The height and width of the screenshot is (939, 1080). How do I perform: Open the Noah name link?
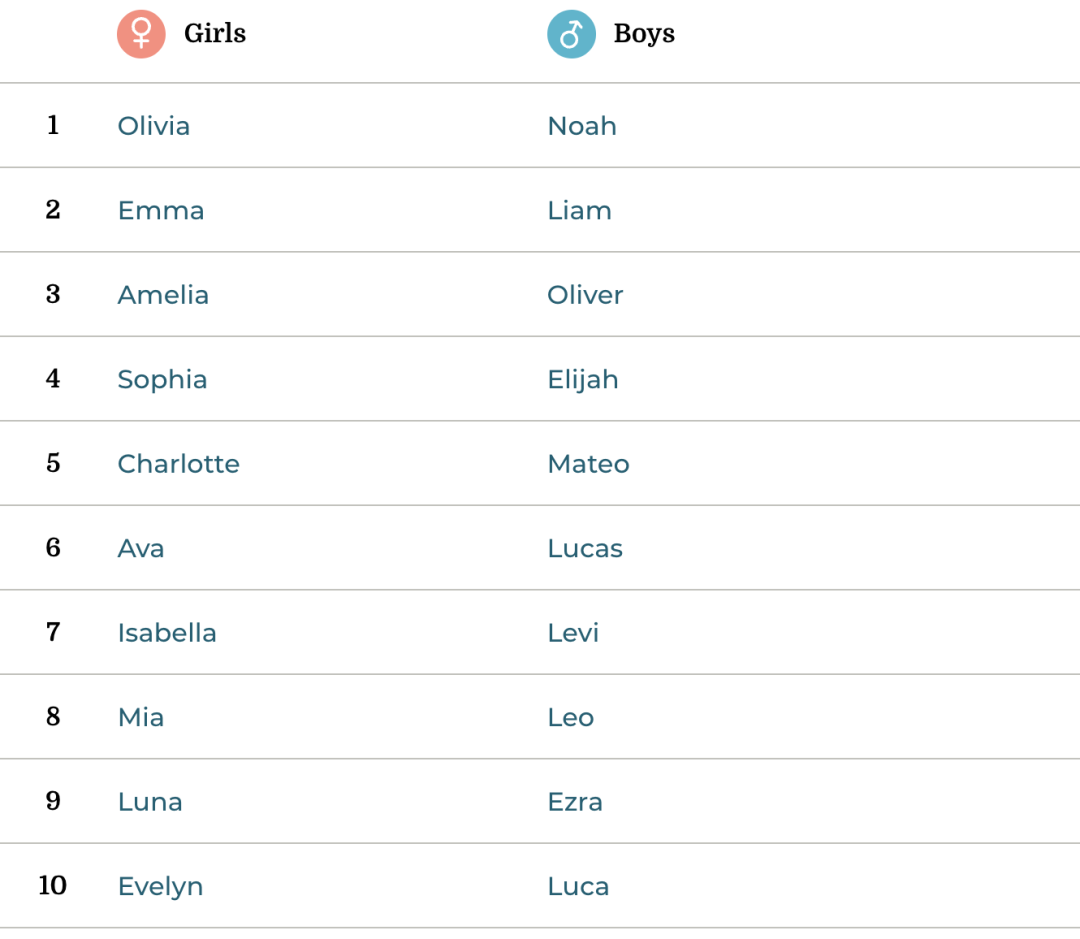pyautogui.click(x=582, y=126)
